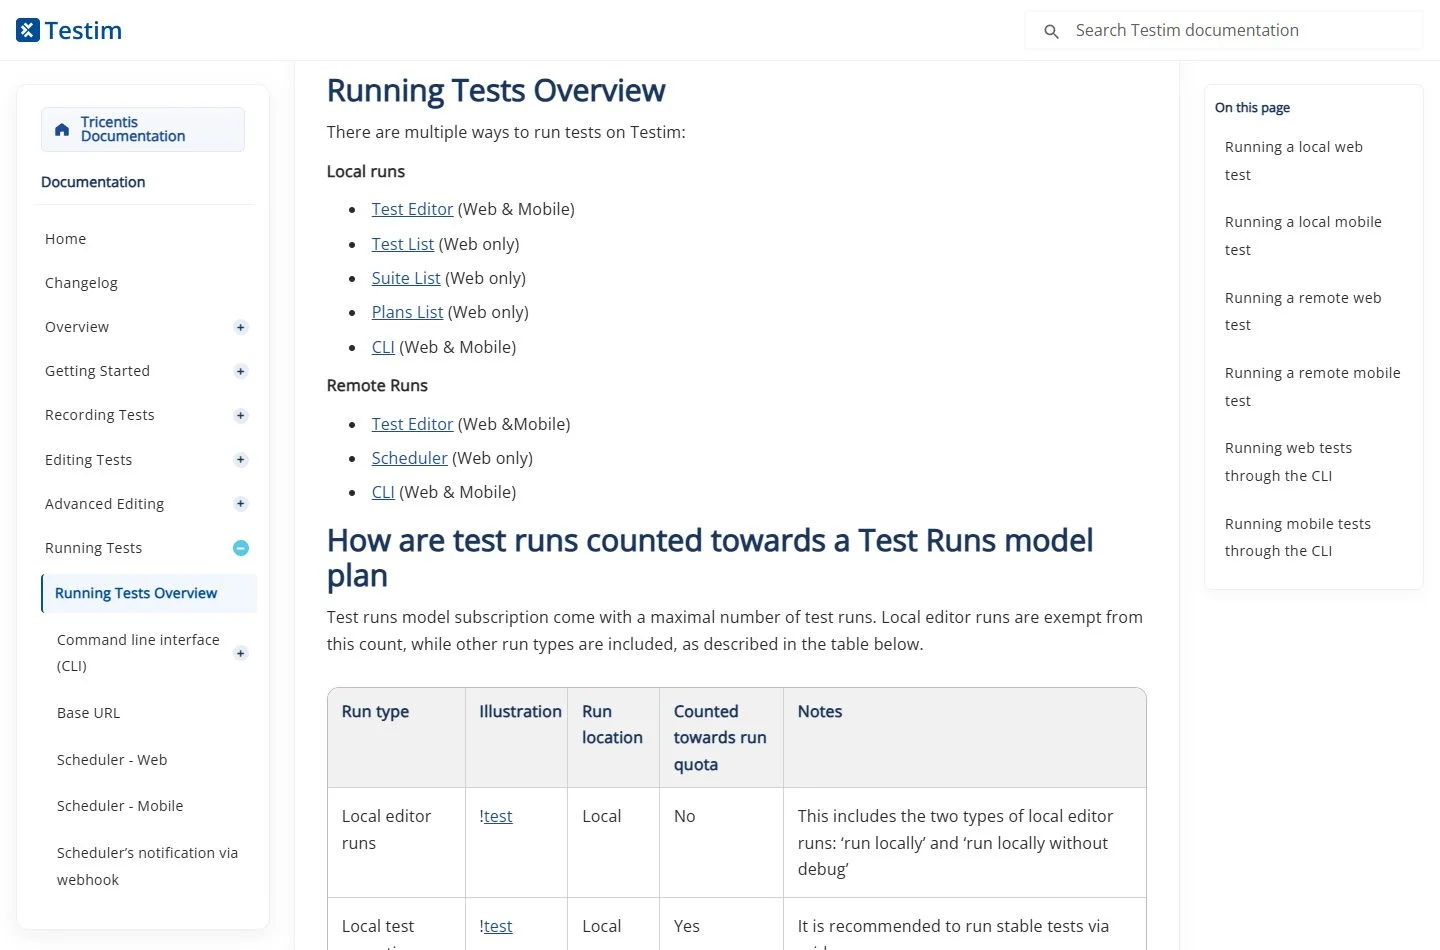Open Scheduler's notification via webhook page
1440x950 pixels.
(147, 866)
